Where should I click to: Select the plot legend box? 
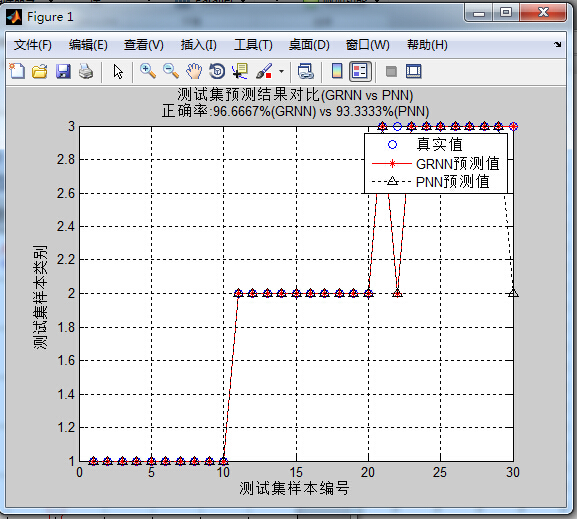(x=436, y=163)
